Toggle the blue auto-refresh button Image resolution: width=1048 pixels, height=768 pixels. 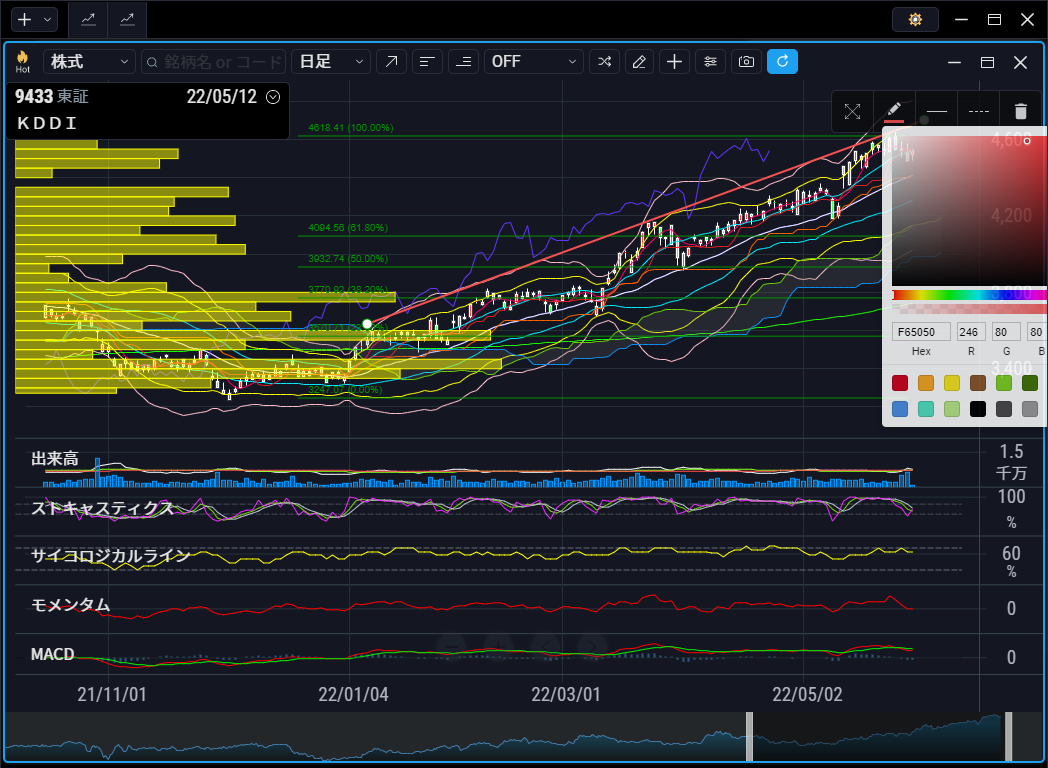coord(782,62)
